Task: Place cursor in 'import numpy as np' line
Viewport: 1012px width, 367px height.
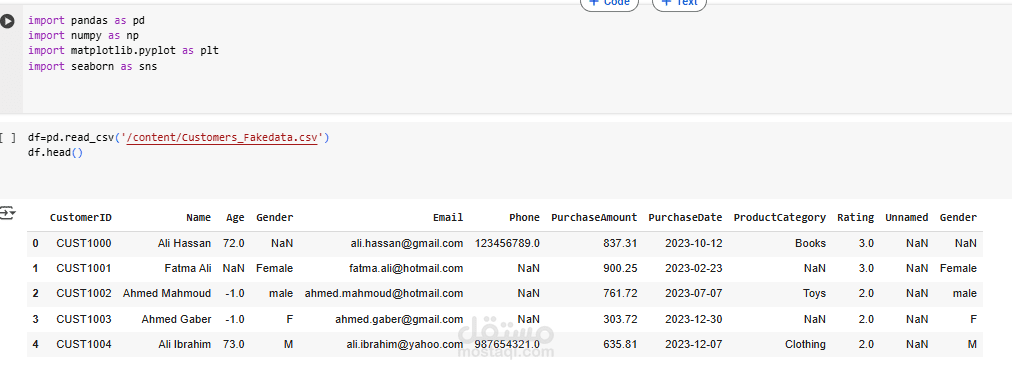Action: (83, 35)
